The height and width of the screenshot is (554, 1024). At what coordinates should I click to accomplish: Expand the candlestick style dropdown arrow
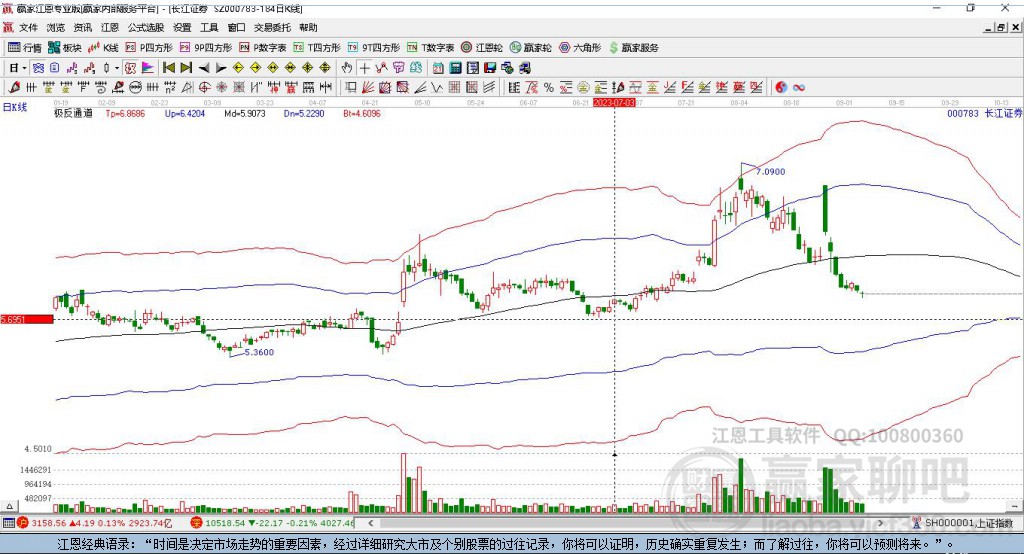point(117,68)
